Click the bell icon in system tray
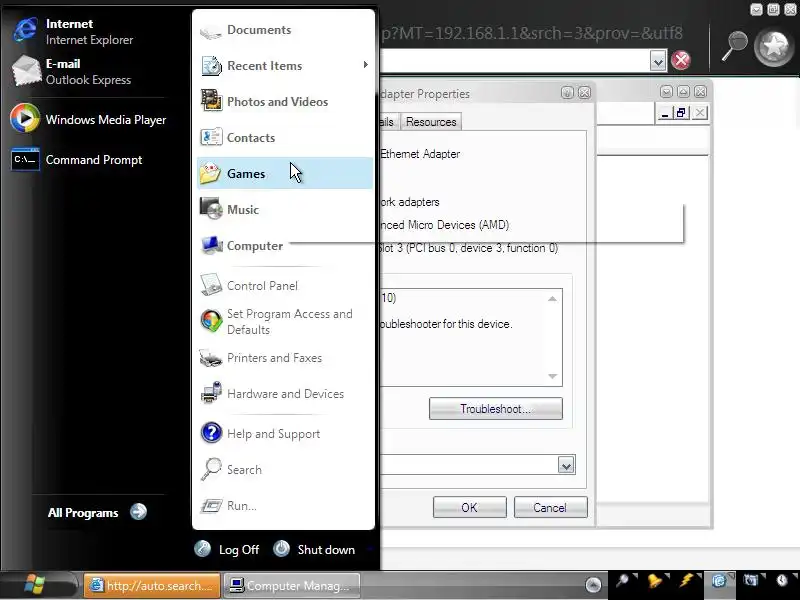This screenshot has height=600, width=800. click(x=655, y=581)
